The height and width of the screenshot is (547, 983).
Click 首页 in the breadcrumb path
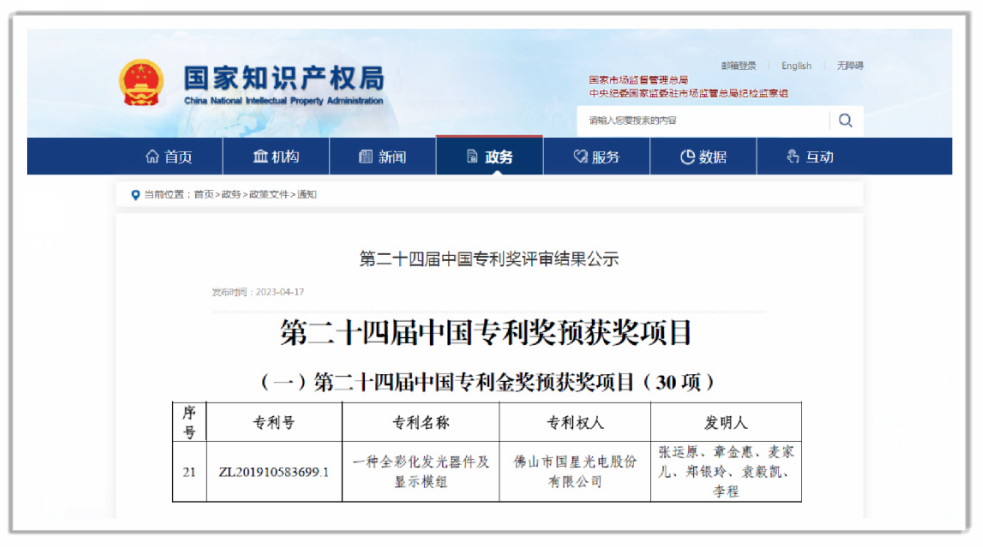click(x=204, y=195)
